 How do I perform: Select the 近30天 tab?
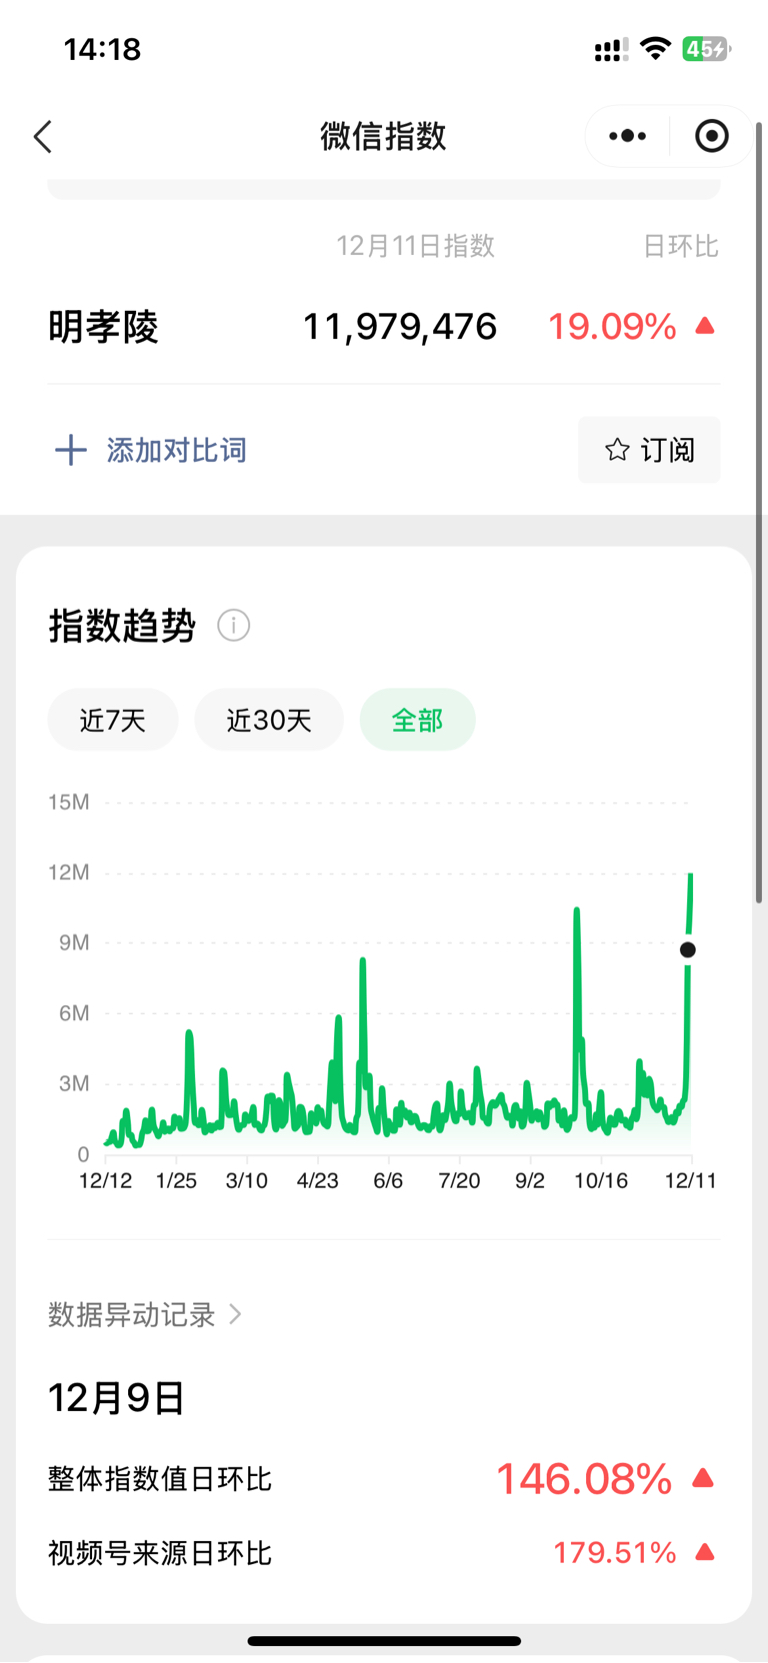pyautogui.click(x=269, y=720)
